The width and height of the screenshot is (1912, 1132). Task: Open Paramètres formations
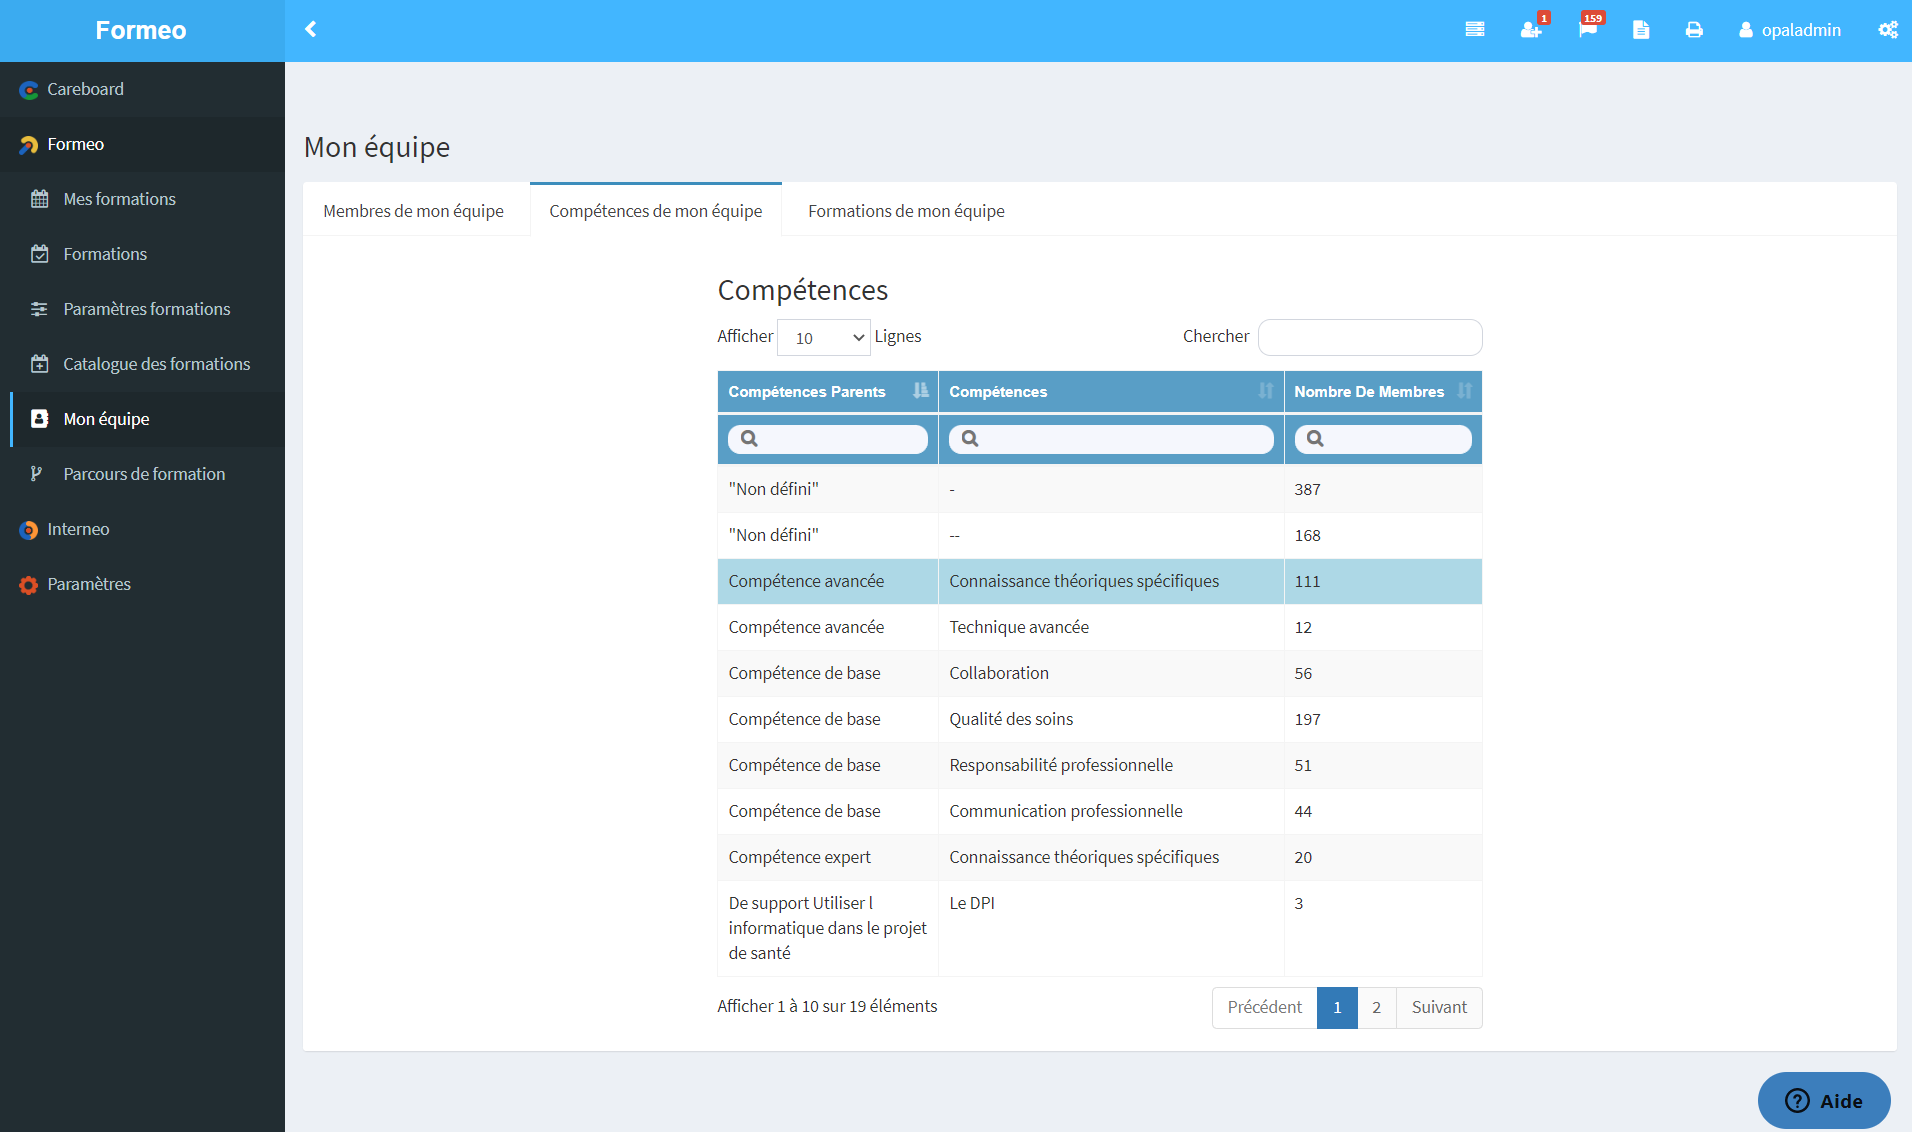[142, 309]
